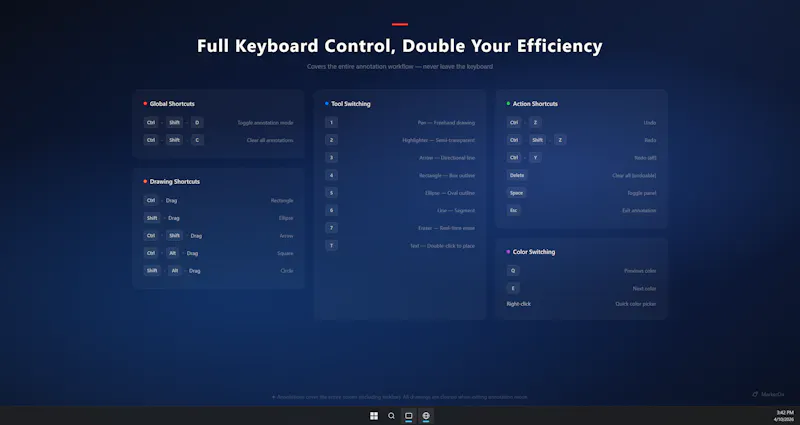Click 'Next color' label
Viewport: 800px width, 425px height.
coord(644,289)
